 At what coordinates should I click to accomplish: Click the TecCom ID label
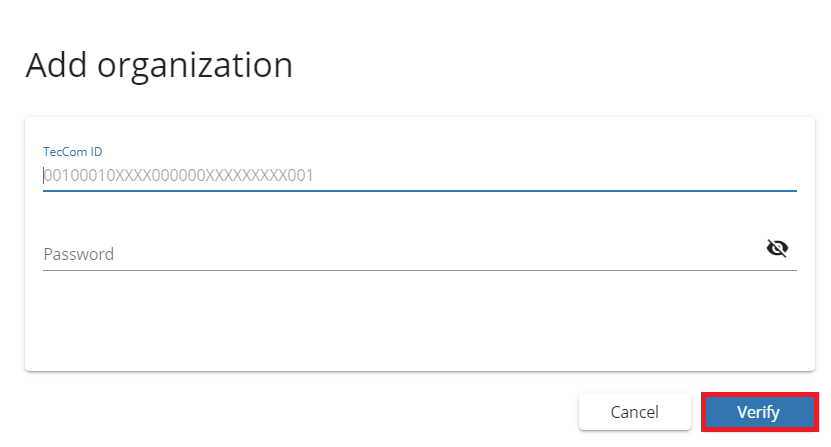73,152
